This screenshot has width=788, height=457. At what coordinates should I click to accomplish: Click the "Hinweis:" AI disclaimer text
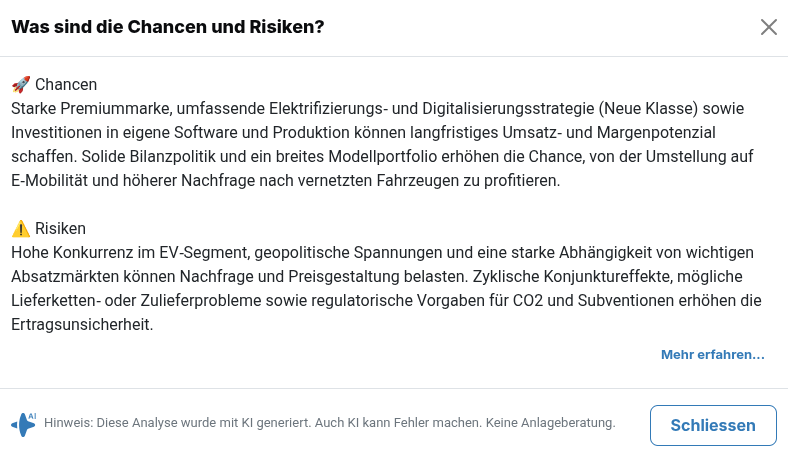click(68, 424)
